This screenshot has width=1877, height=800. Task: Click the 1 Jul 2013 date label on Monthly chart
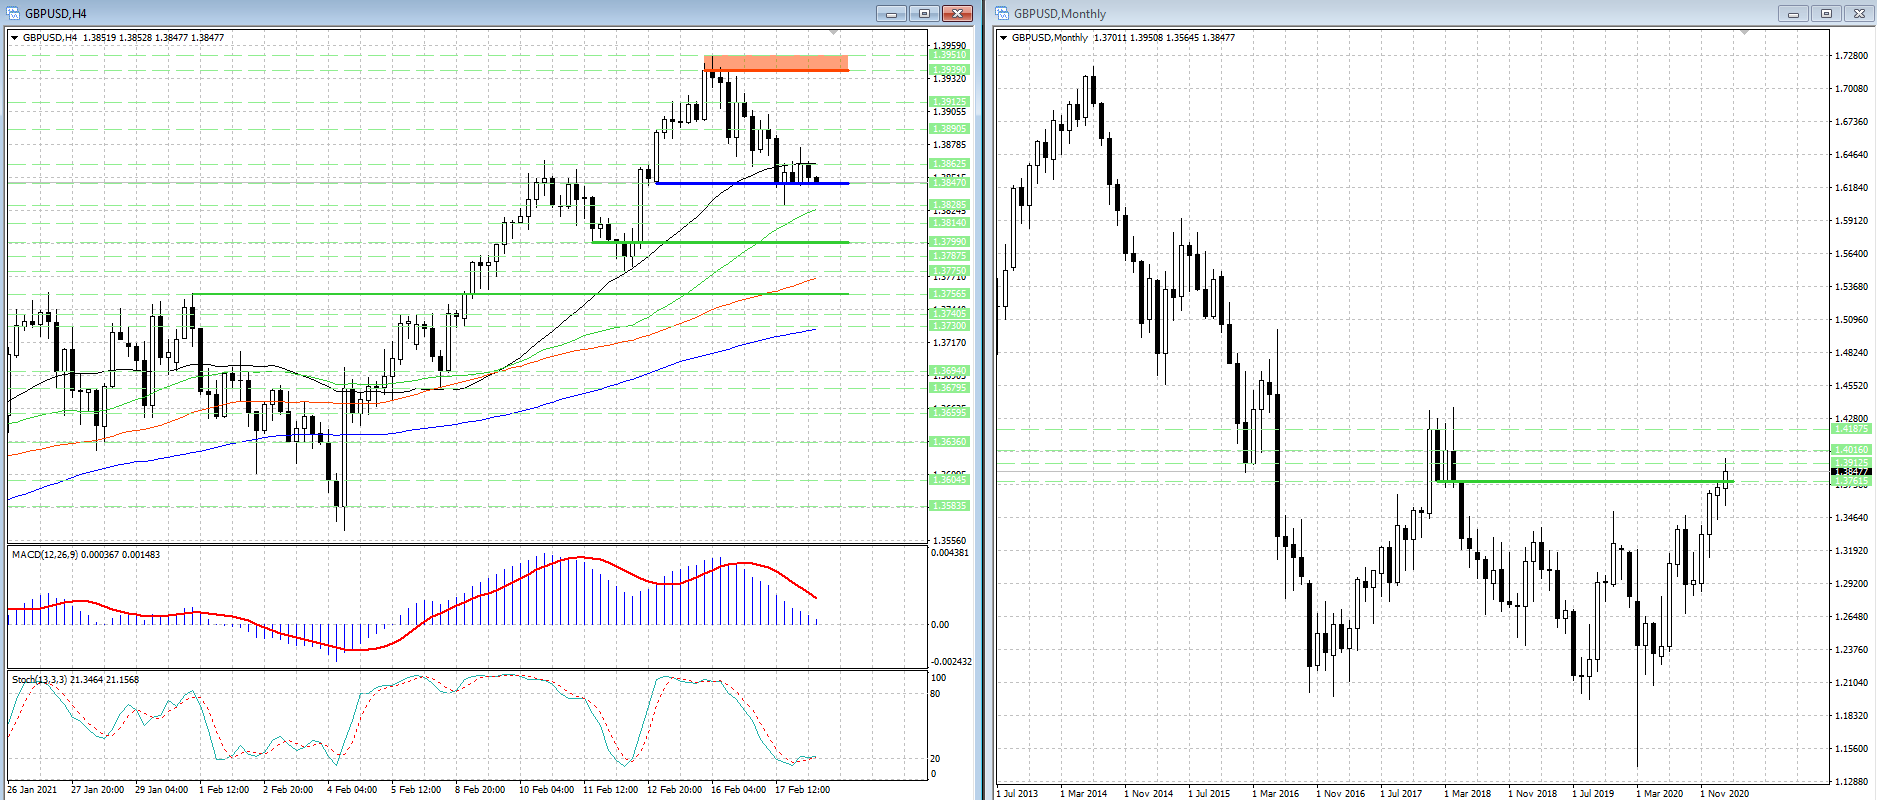click(x=1020, y=793)
